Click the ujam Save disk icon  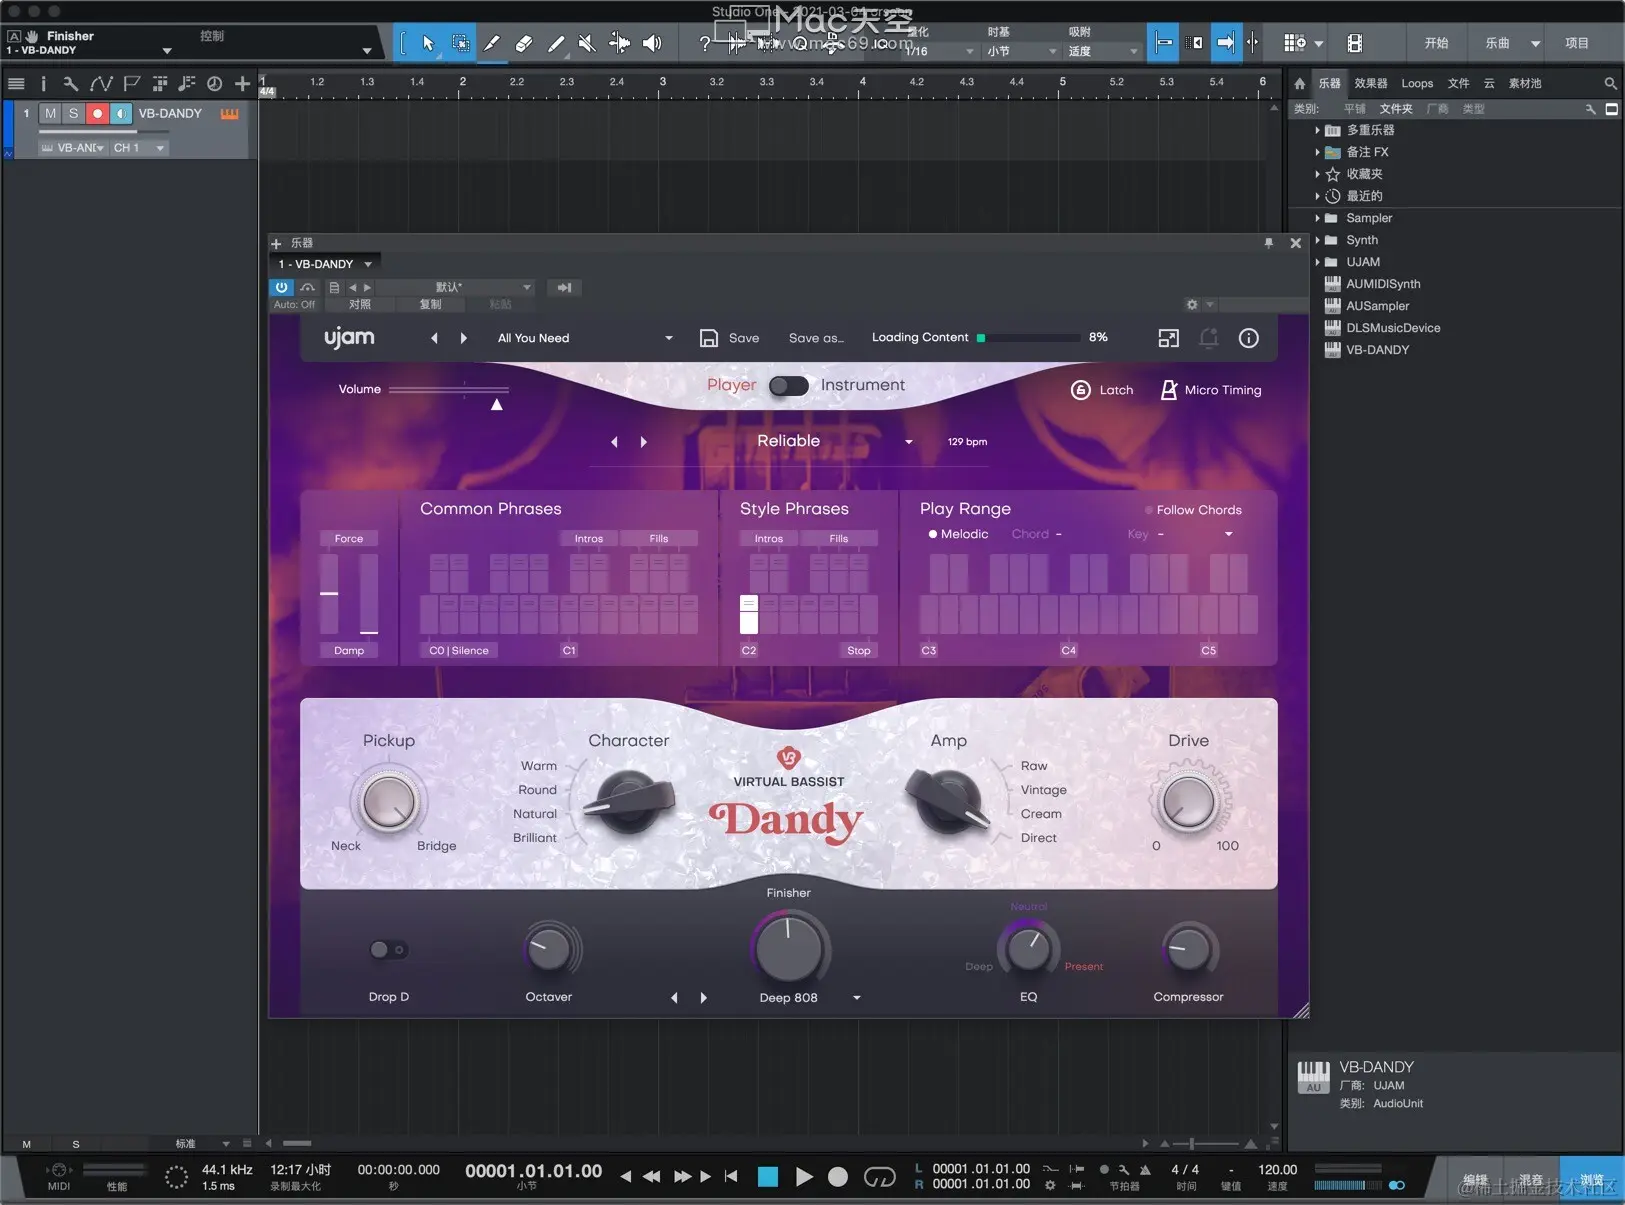click(709, 338)
